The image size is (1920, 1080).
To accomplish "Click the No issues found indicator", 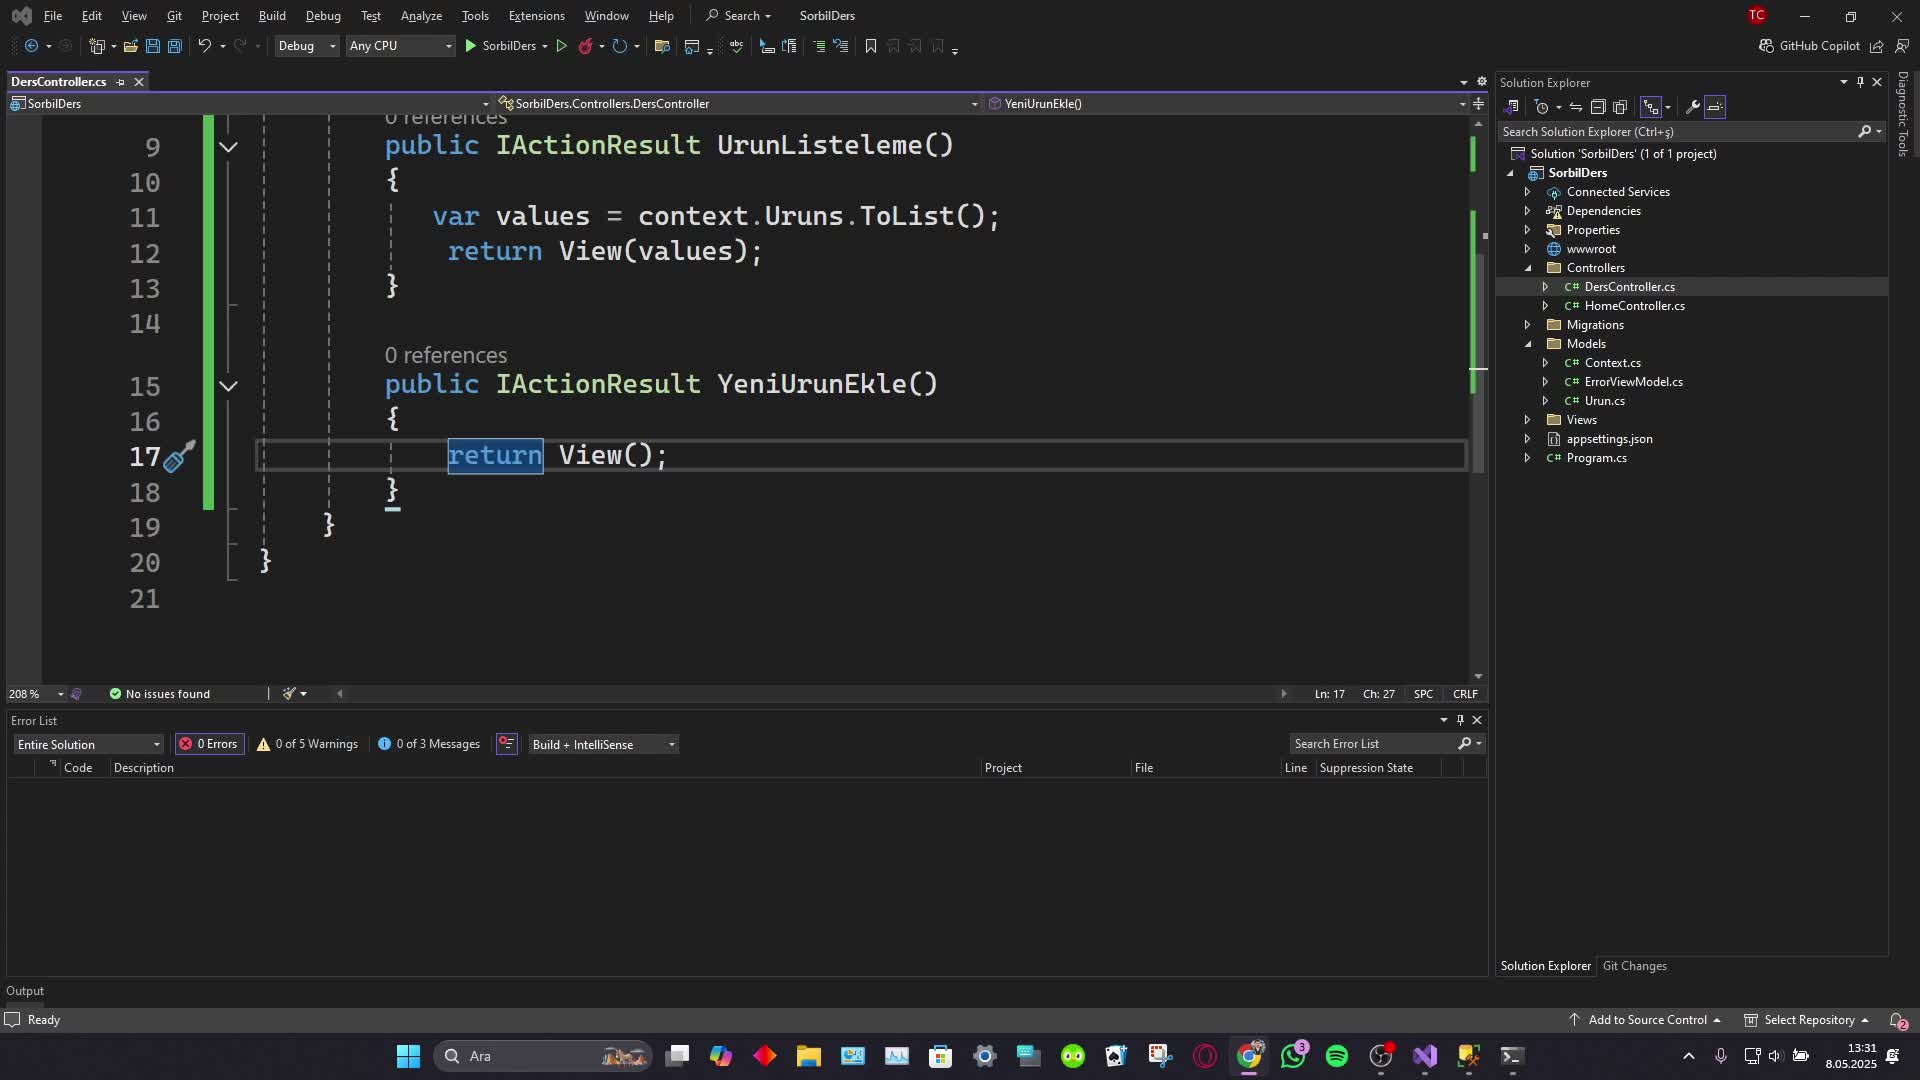I will (159, 694).
